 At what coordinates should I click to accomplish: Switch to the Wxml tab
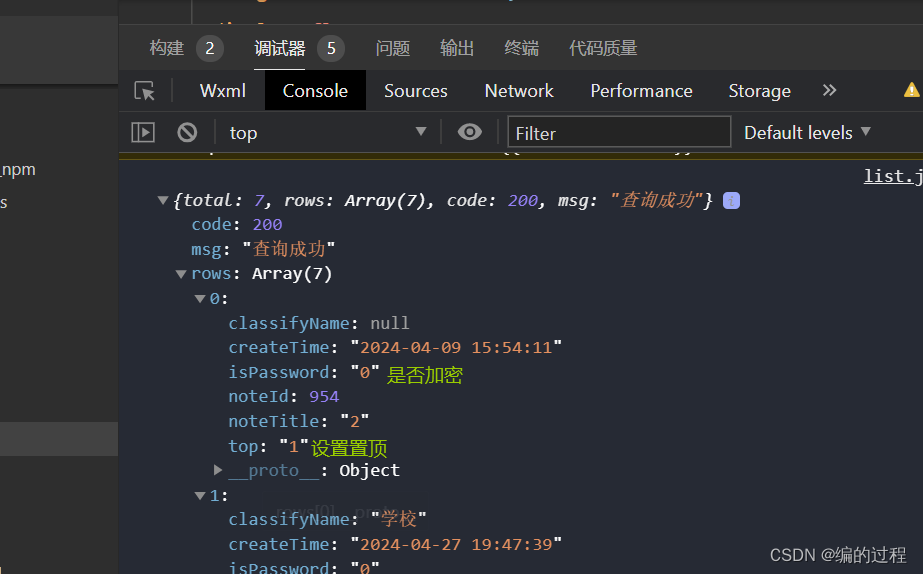point(223,91)
